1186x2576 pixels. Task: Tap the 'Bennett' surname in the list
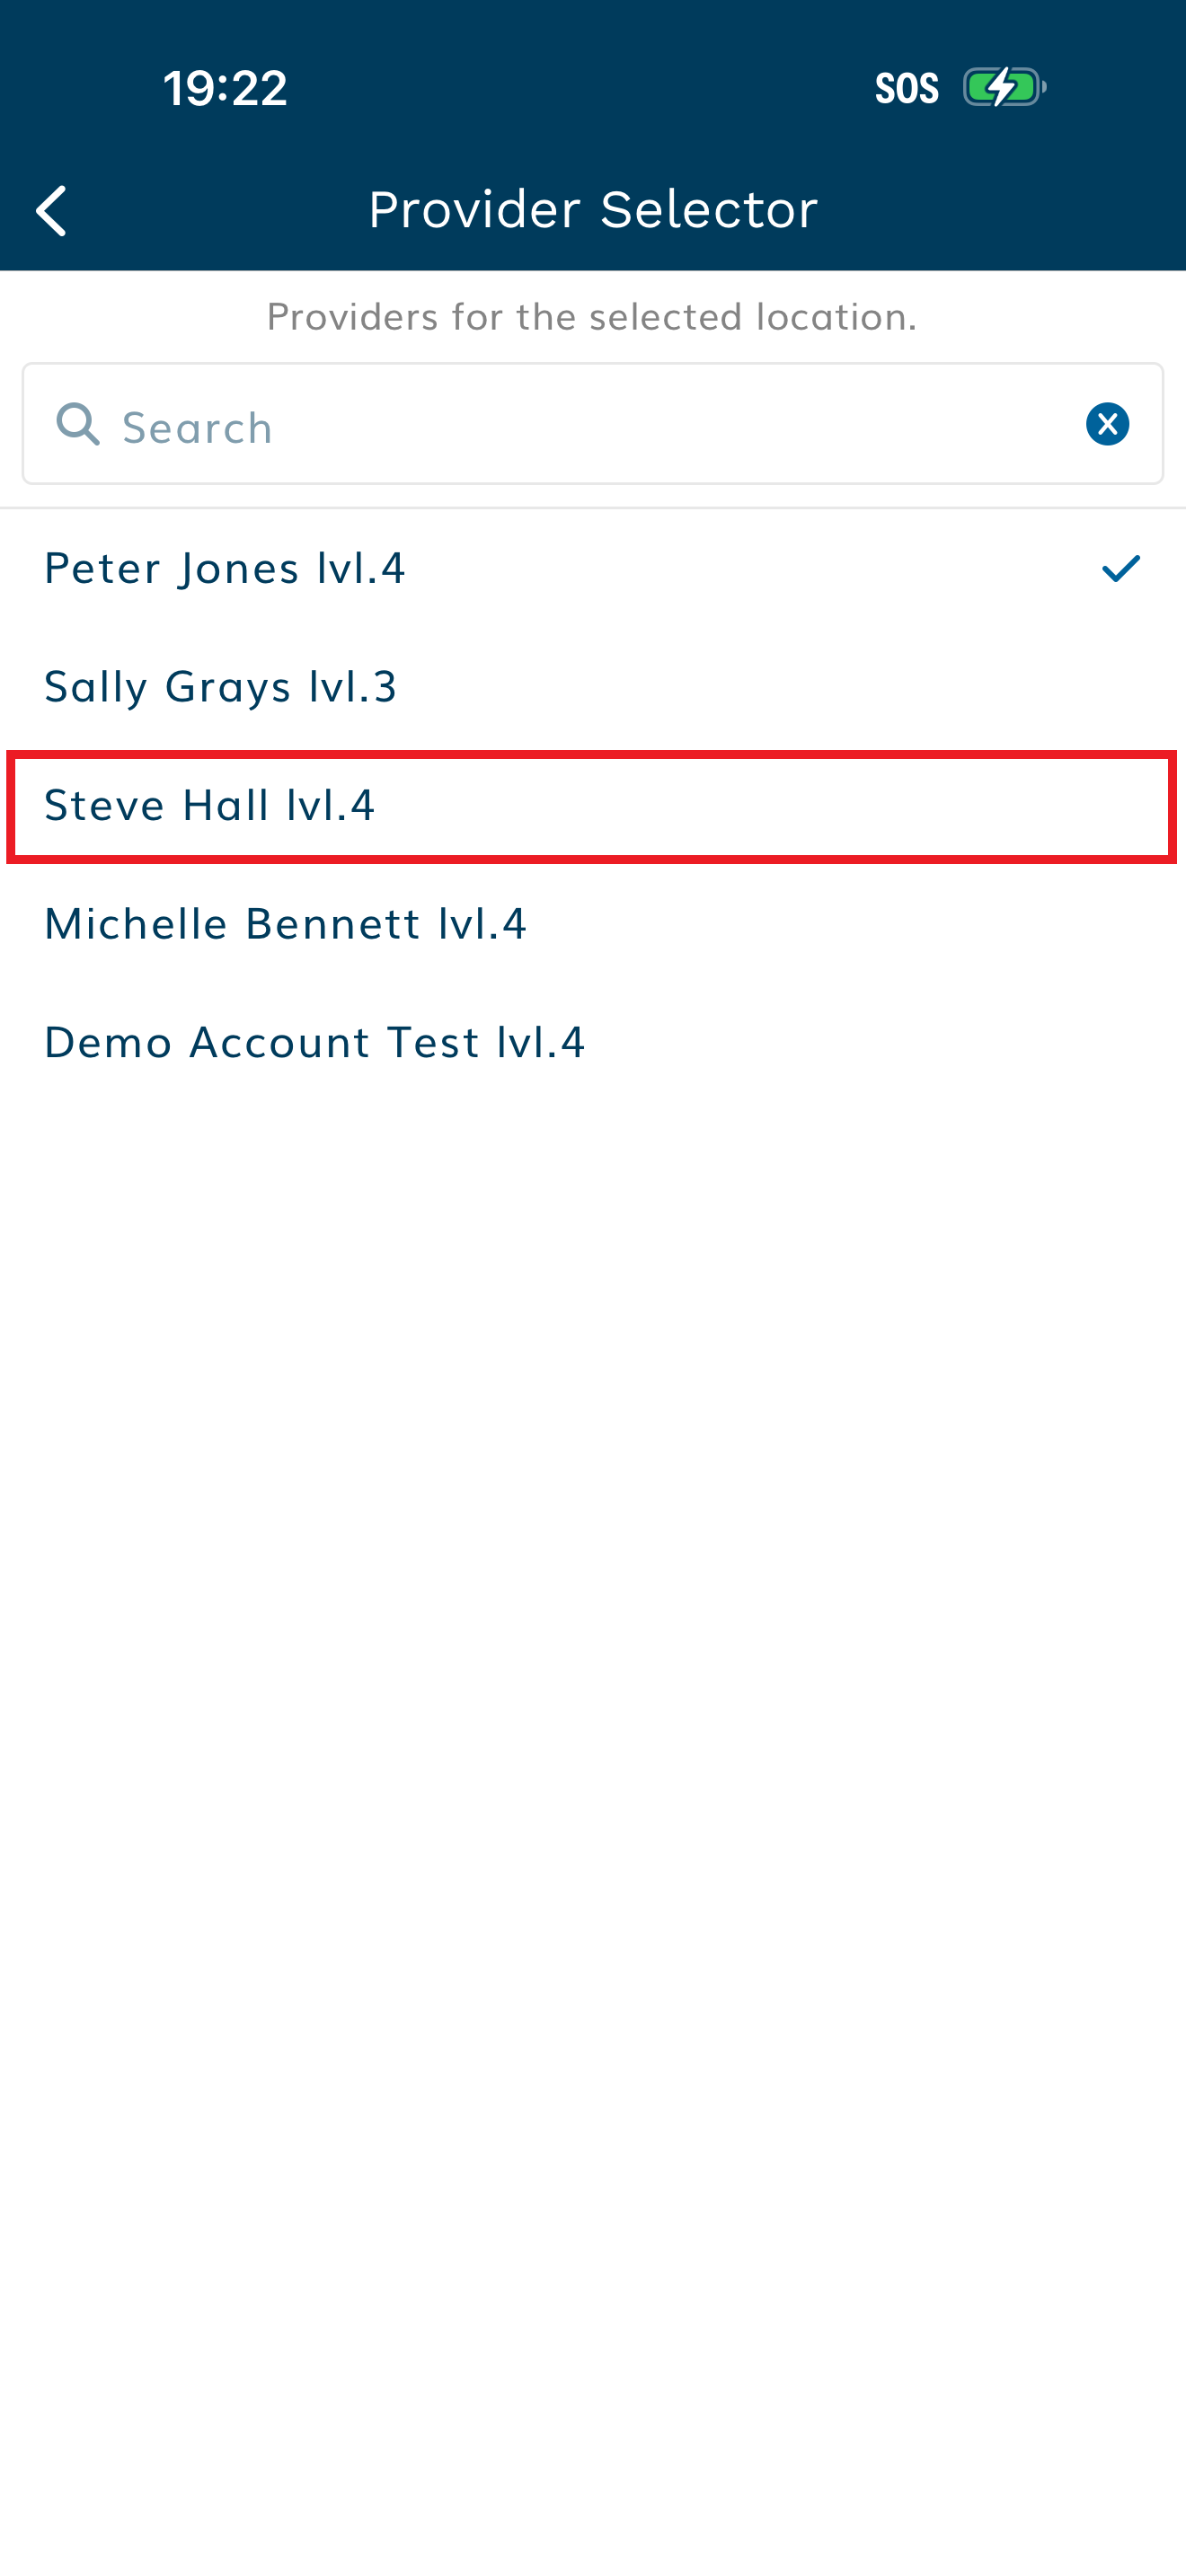[332, 924]
